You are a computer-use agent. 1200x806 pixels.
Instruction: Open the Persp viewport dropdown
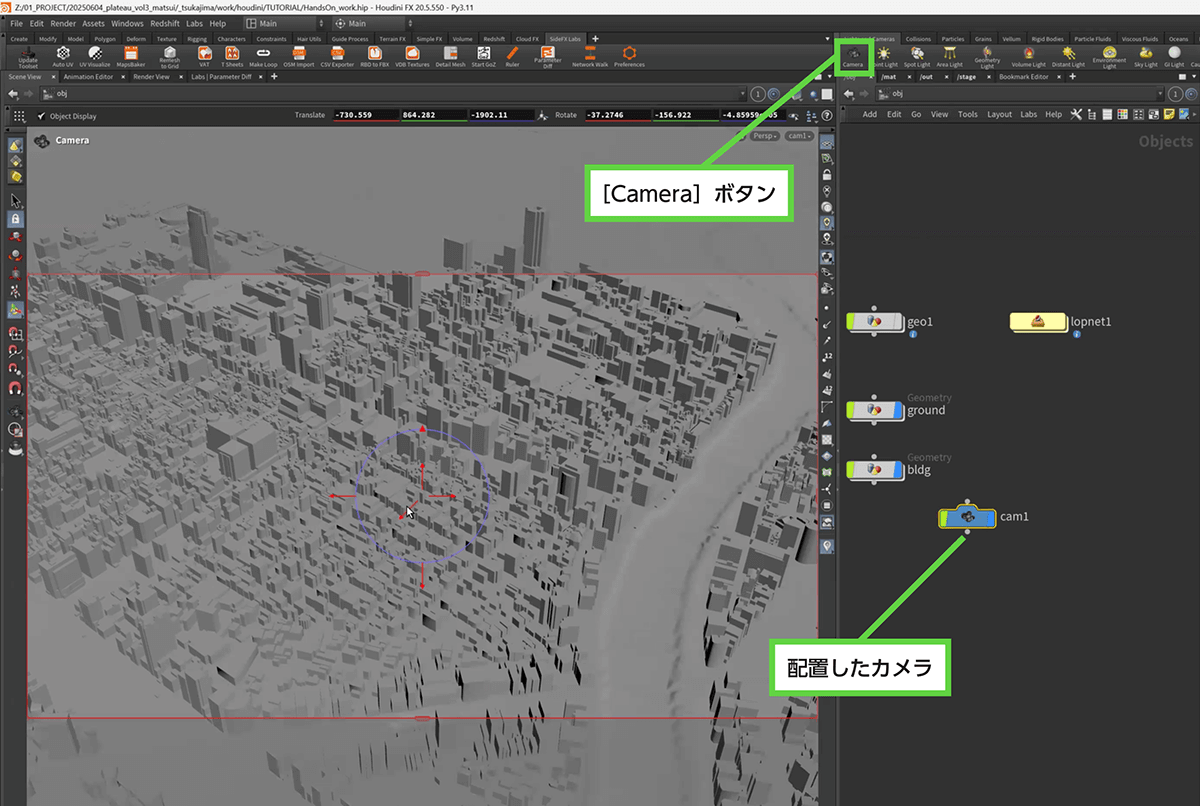point(765,135)
